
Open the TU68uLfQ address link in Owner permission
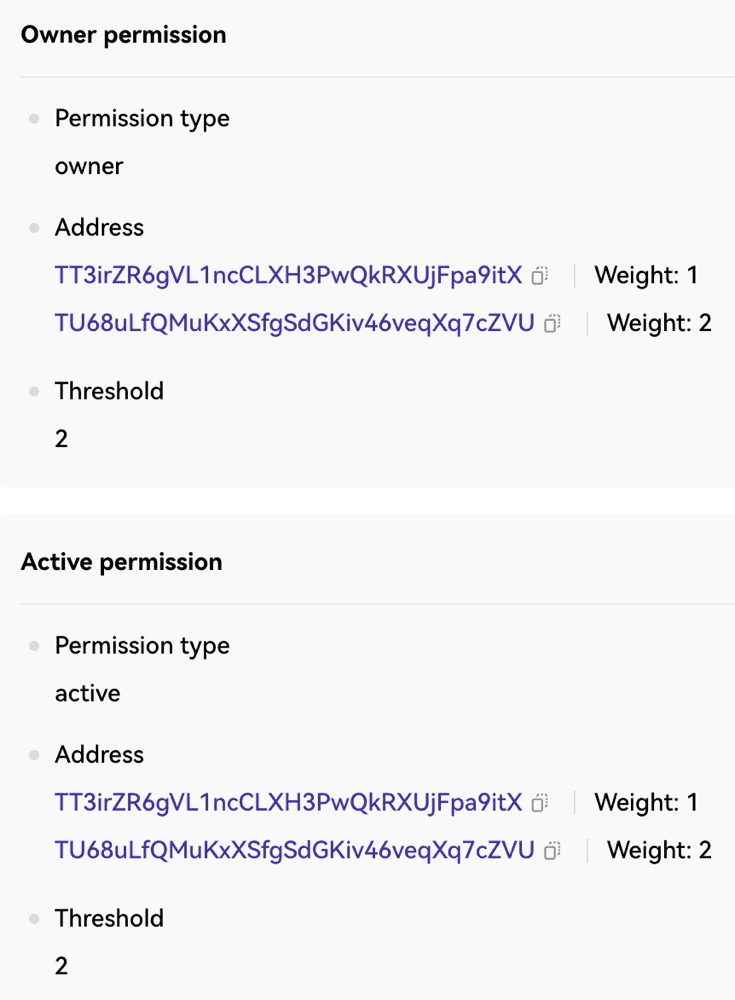295,323
